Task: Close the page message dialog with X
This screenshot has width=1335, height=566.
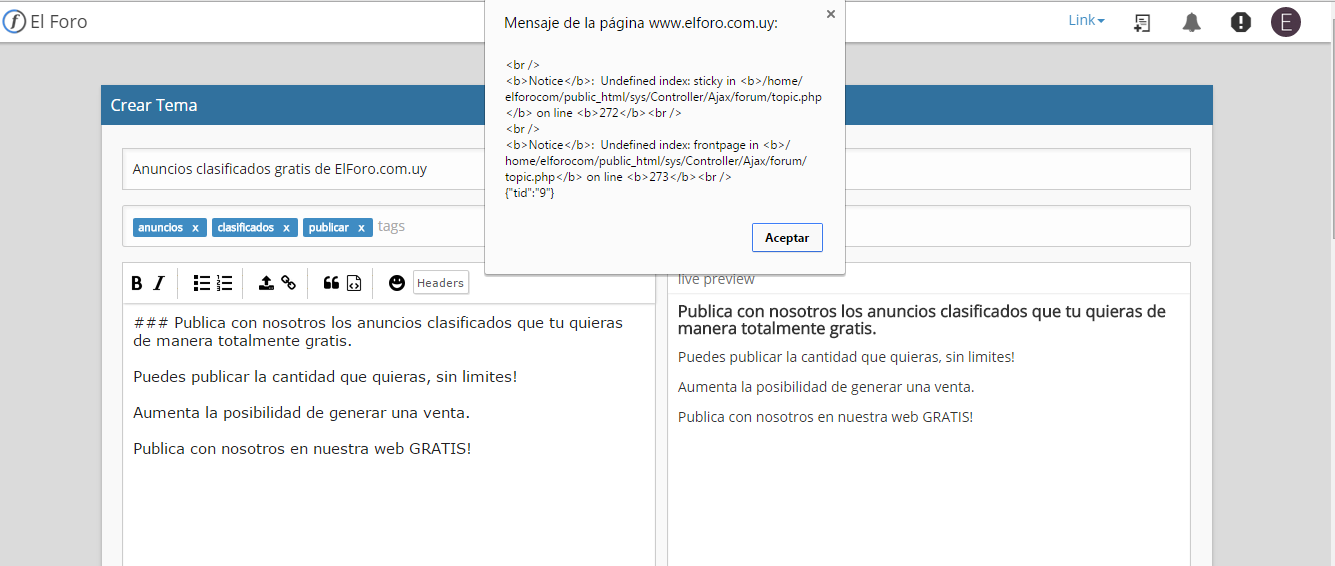Action: click(830, 14)
